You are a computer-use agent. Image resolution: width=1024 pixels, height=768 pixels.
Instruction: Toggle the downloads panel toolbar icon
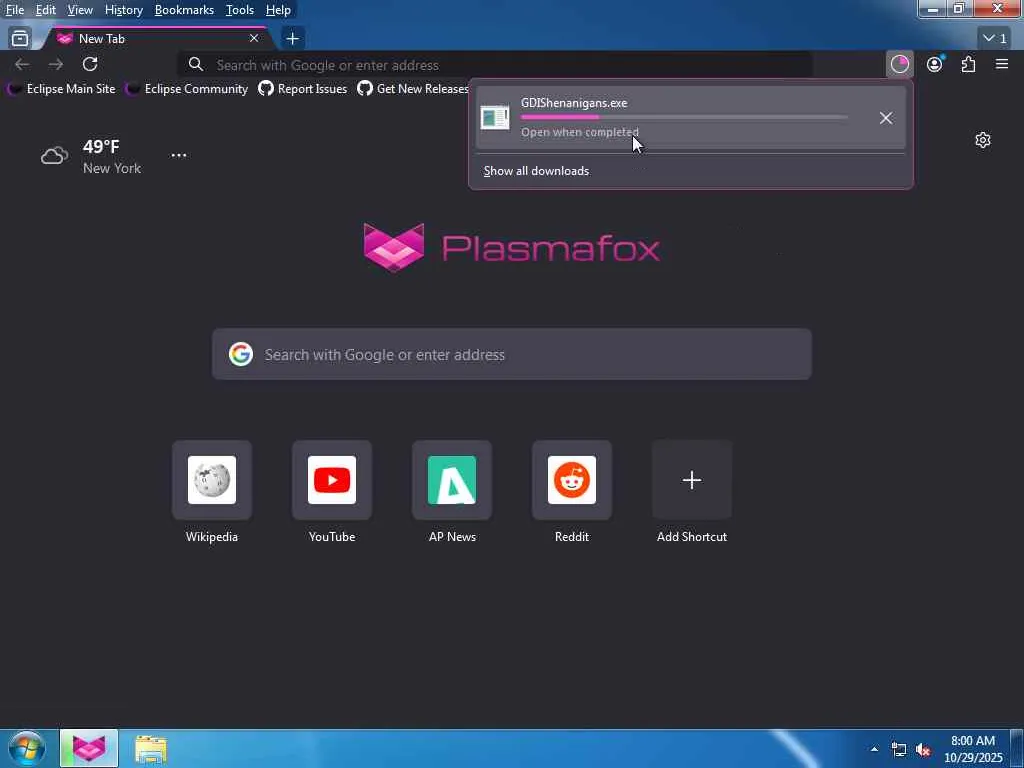900,64
